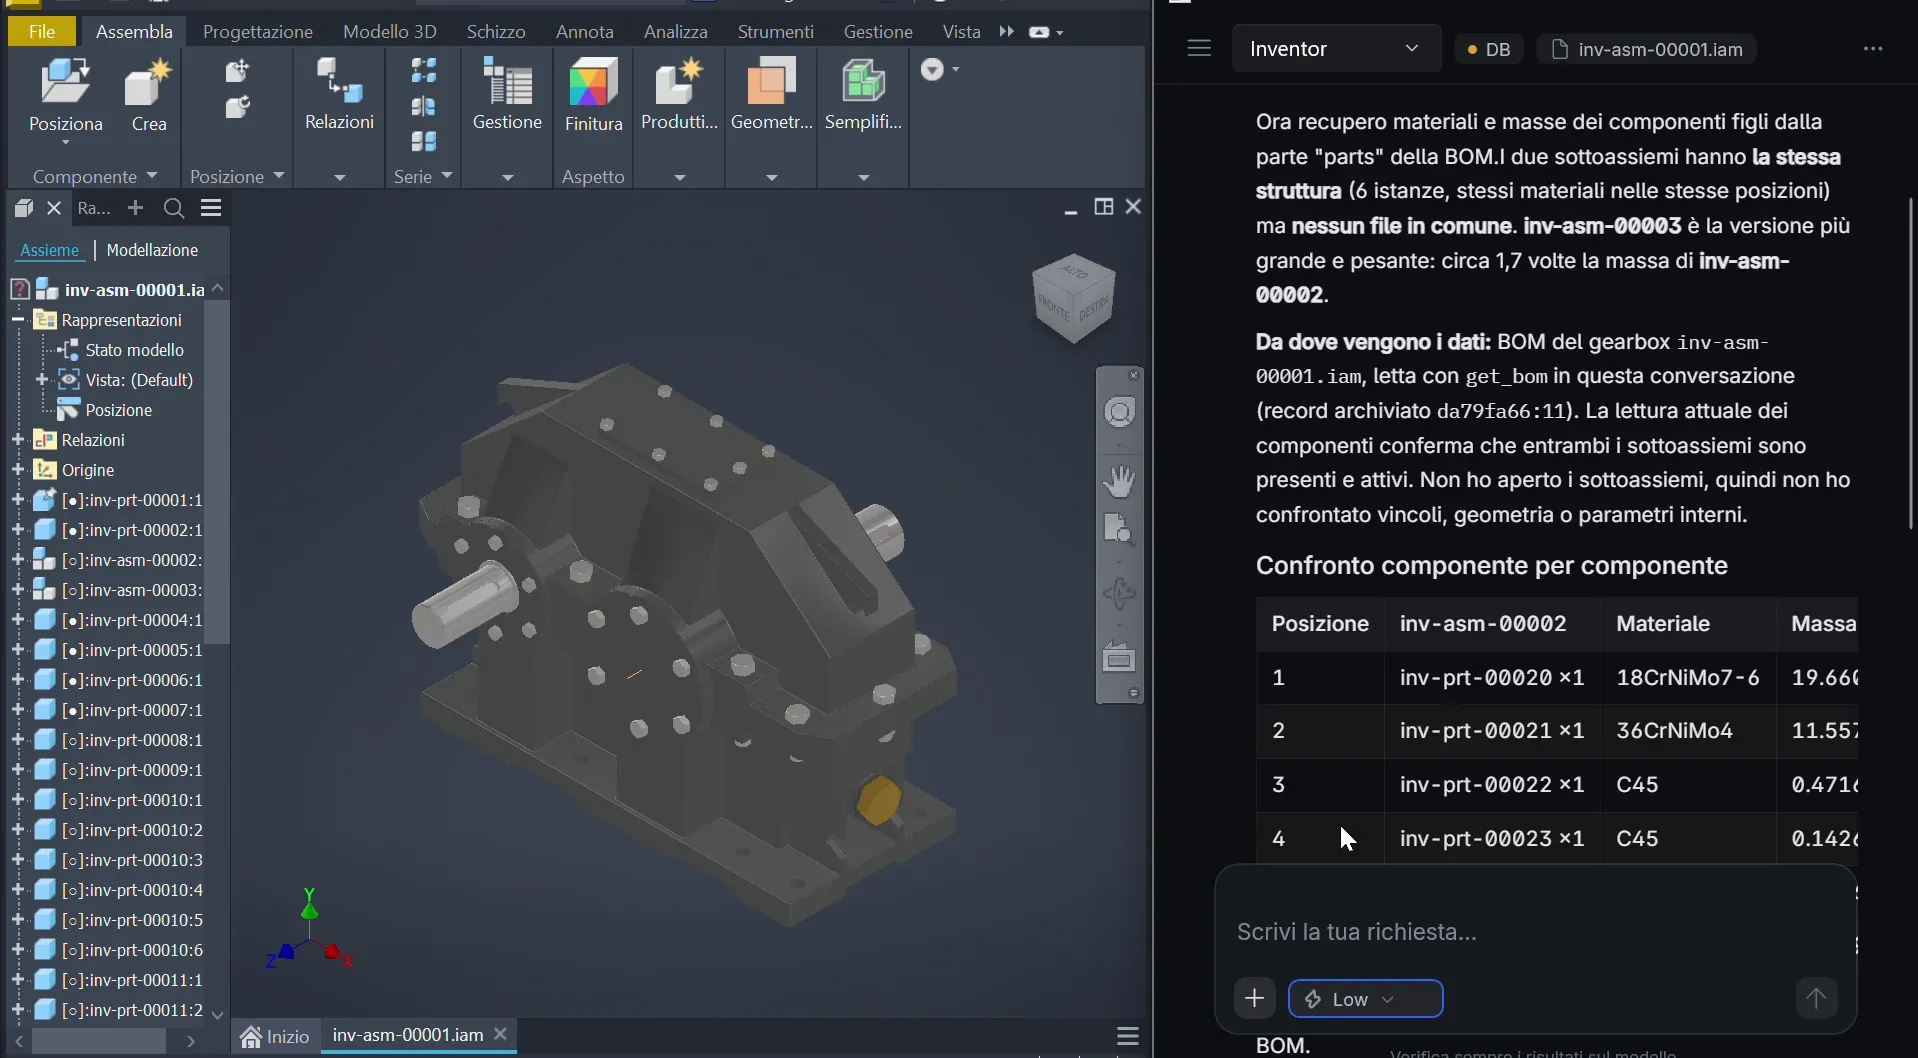1918x1058 pixels.
Task: Open the File menu
Action: 42,31
